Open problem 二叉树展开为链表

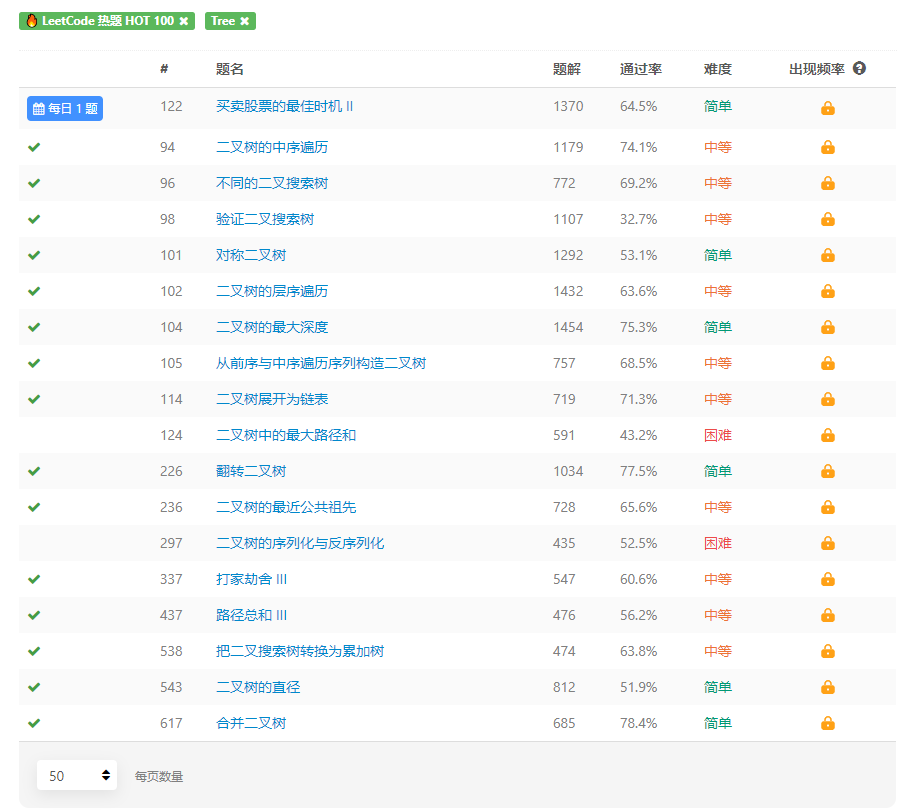(272, 399)
